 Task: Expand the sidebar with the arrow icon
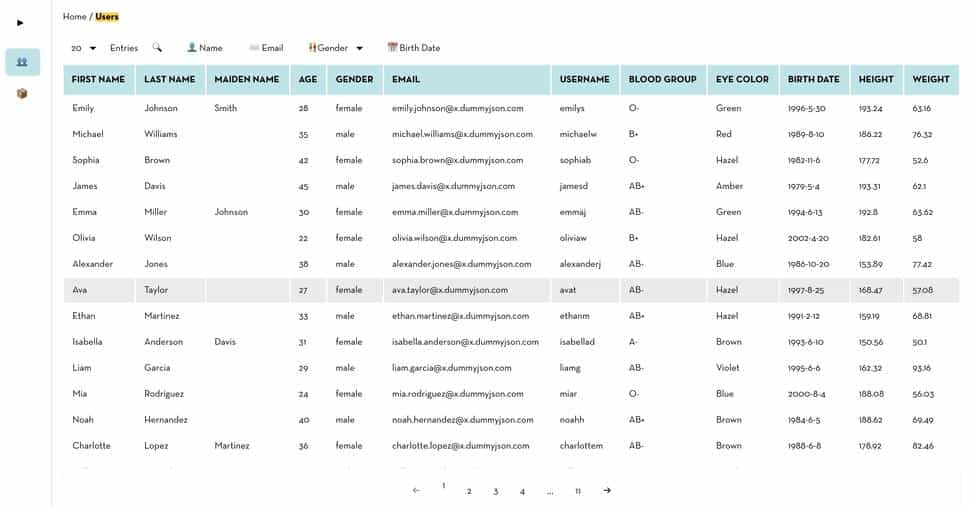[x=20, y=22]
